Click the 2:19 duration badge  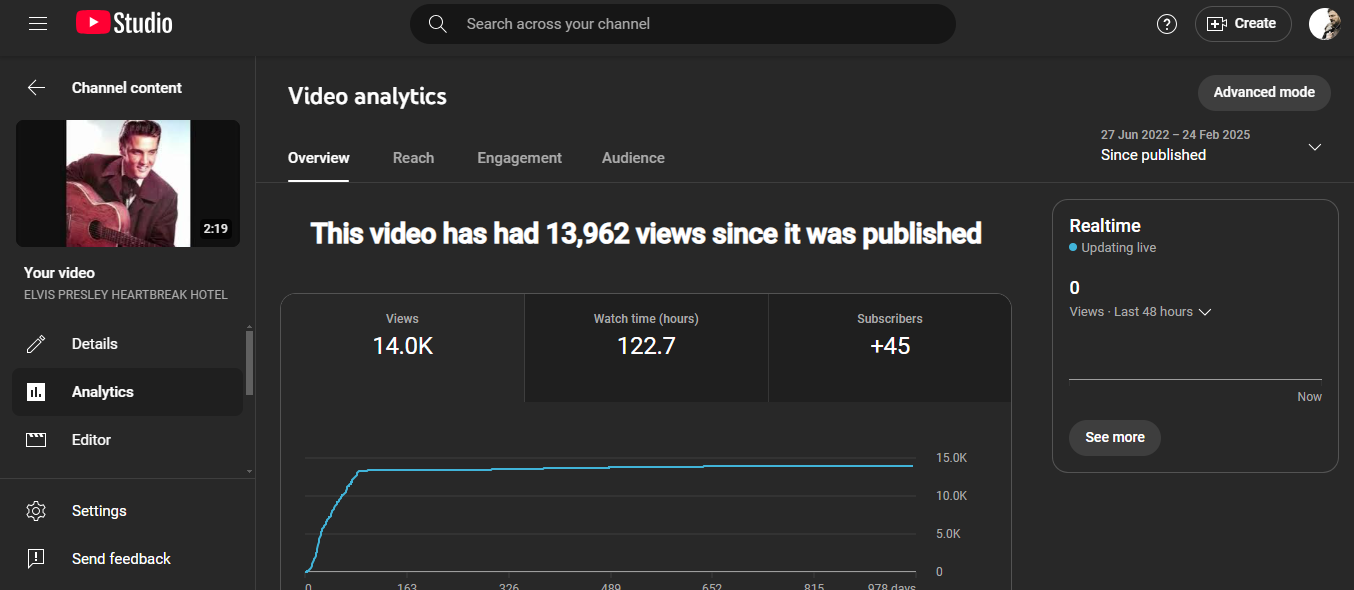coord(215,229)
